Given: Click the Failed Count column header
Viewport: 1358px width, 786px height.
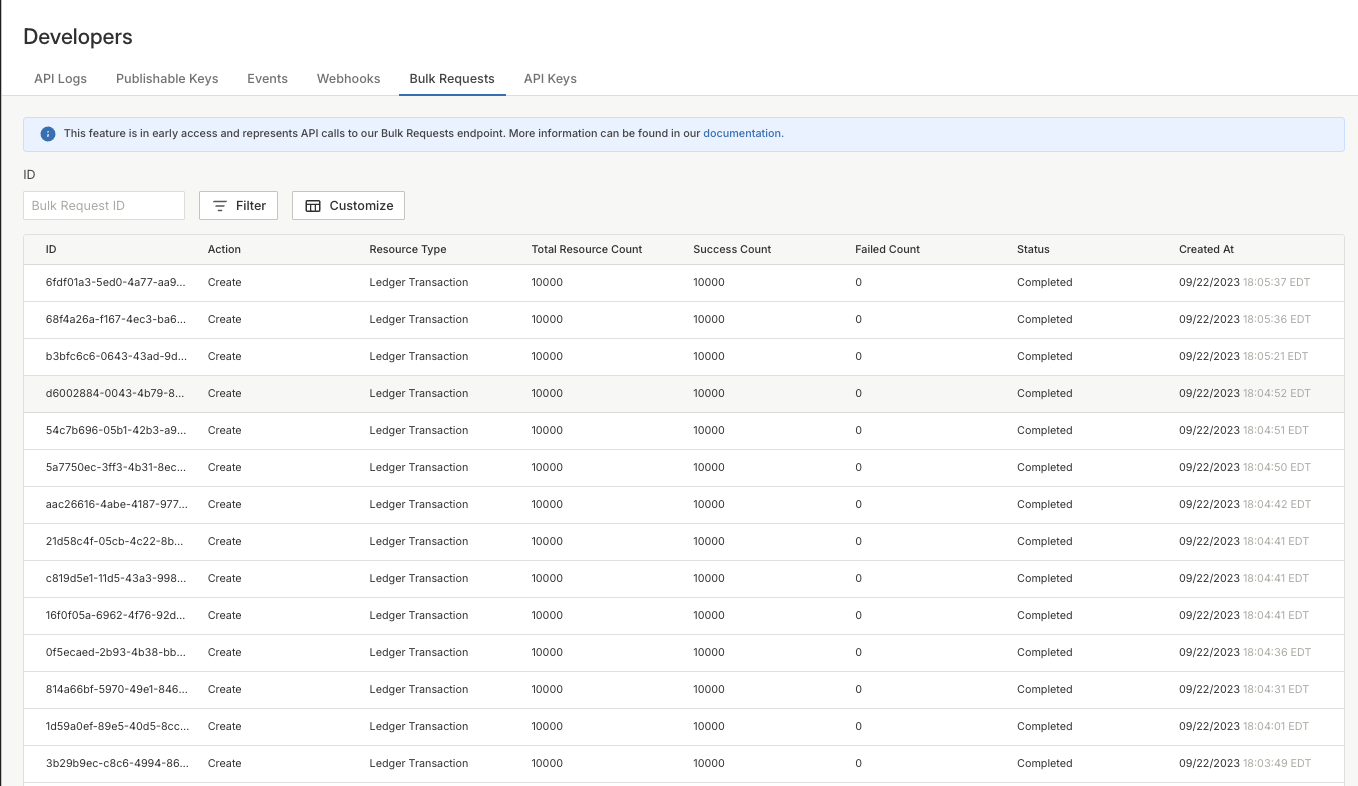Looking at the screenshot, I should (x=887, y=249).
